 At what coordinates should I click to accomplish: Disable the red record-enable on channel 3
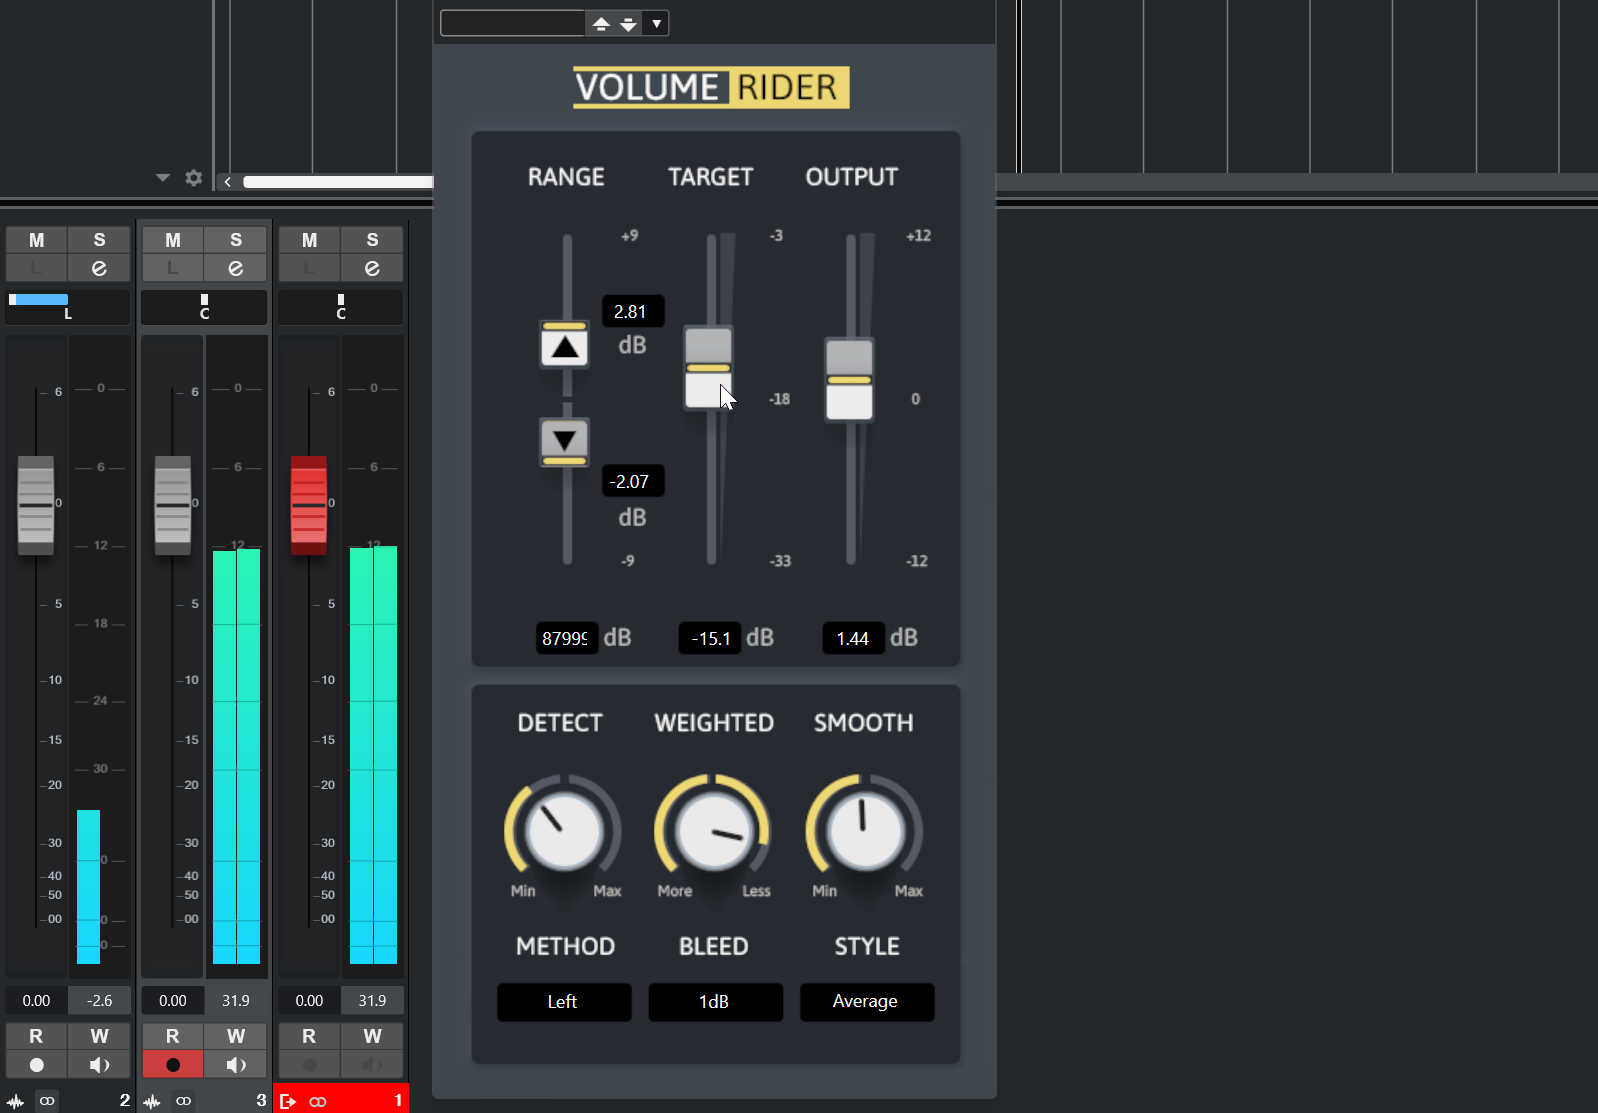(x=173, y=1065)
